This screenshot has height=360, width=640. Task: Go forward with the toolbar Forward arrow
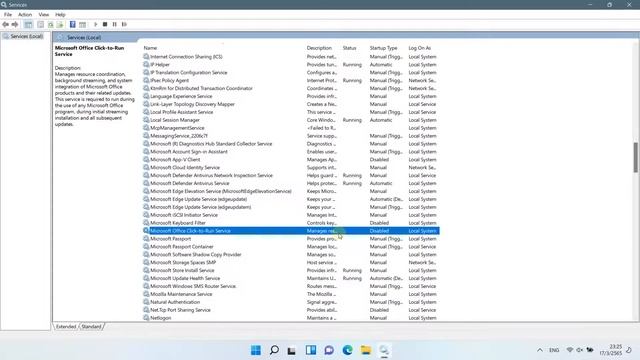[x=15, y=24]
